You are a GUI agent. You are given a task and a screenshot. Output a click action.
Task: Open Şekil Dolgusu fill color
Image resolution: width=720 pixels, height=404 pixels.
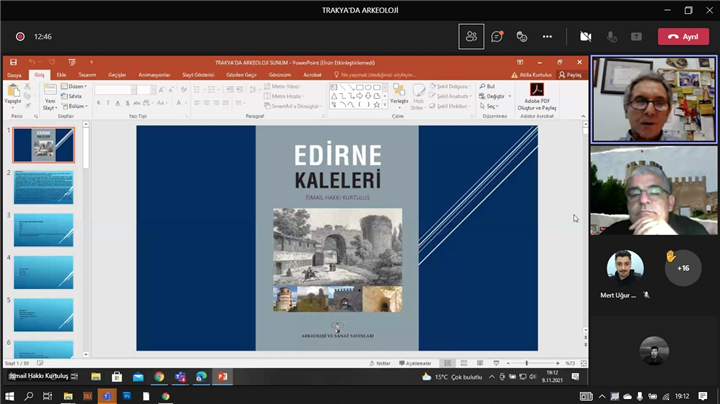click(x=450, y=86)
